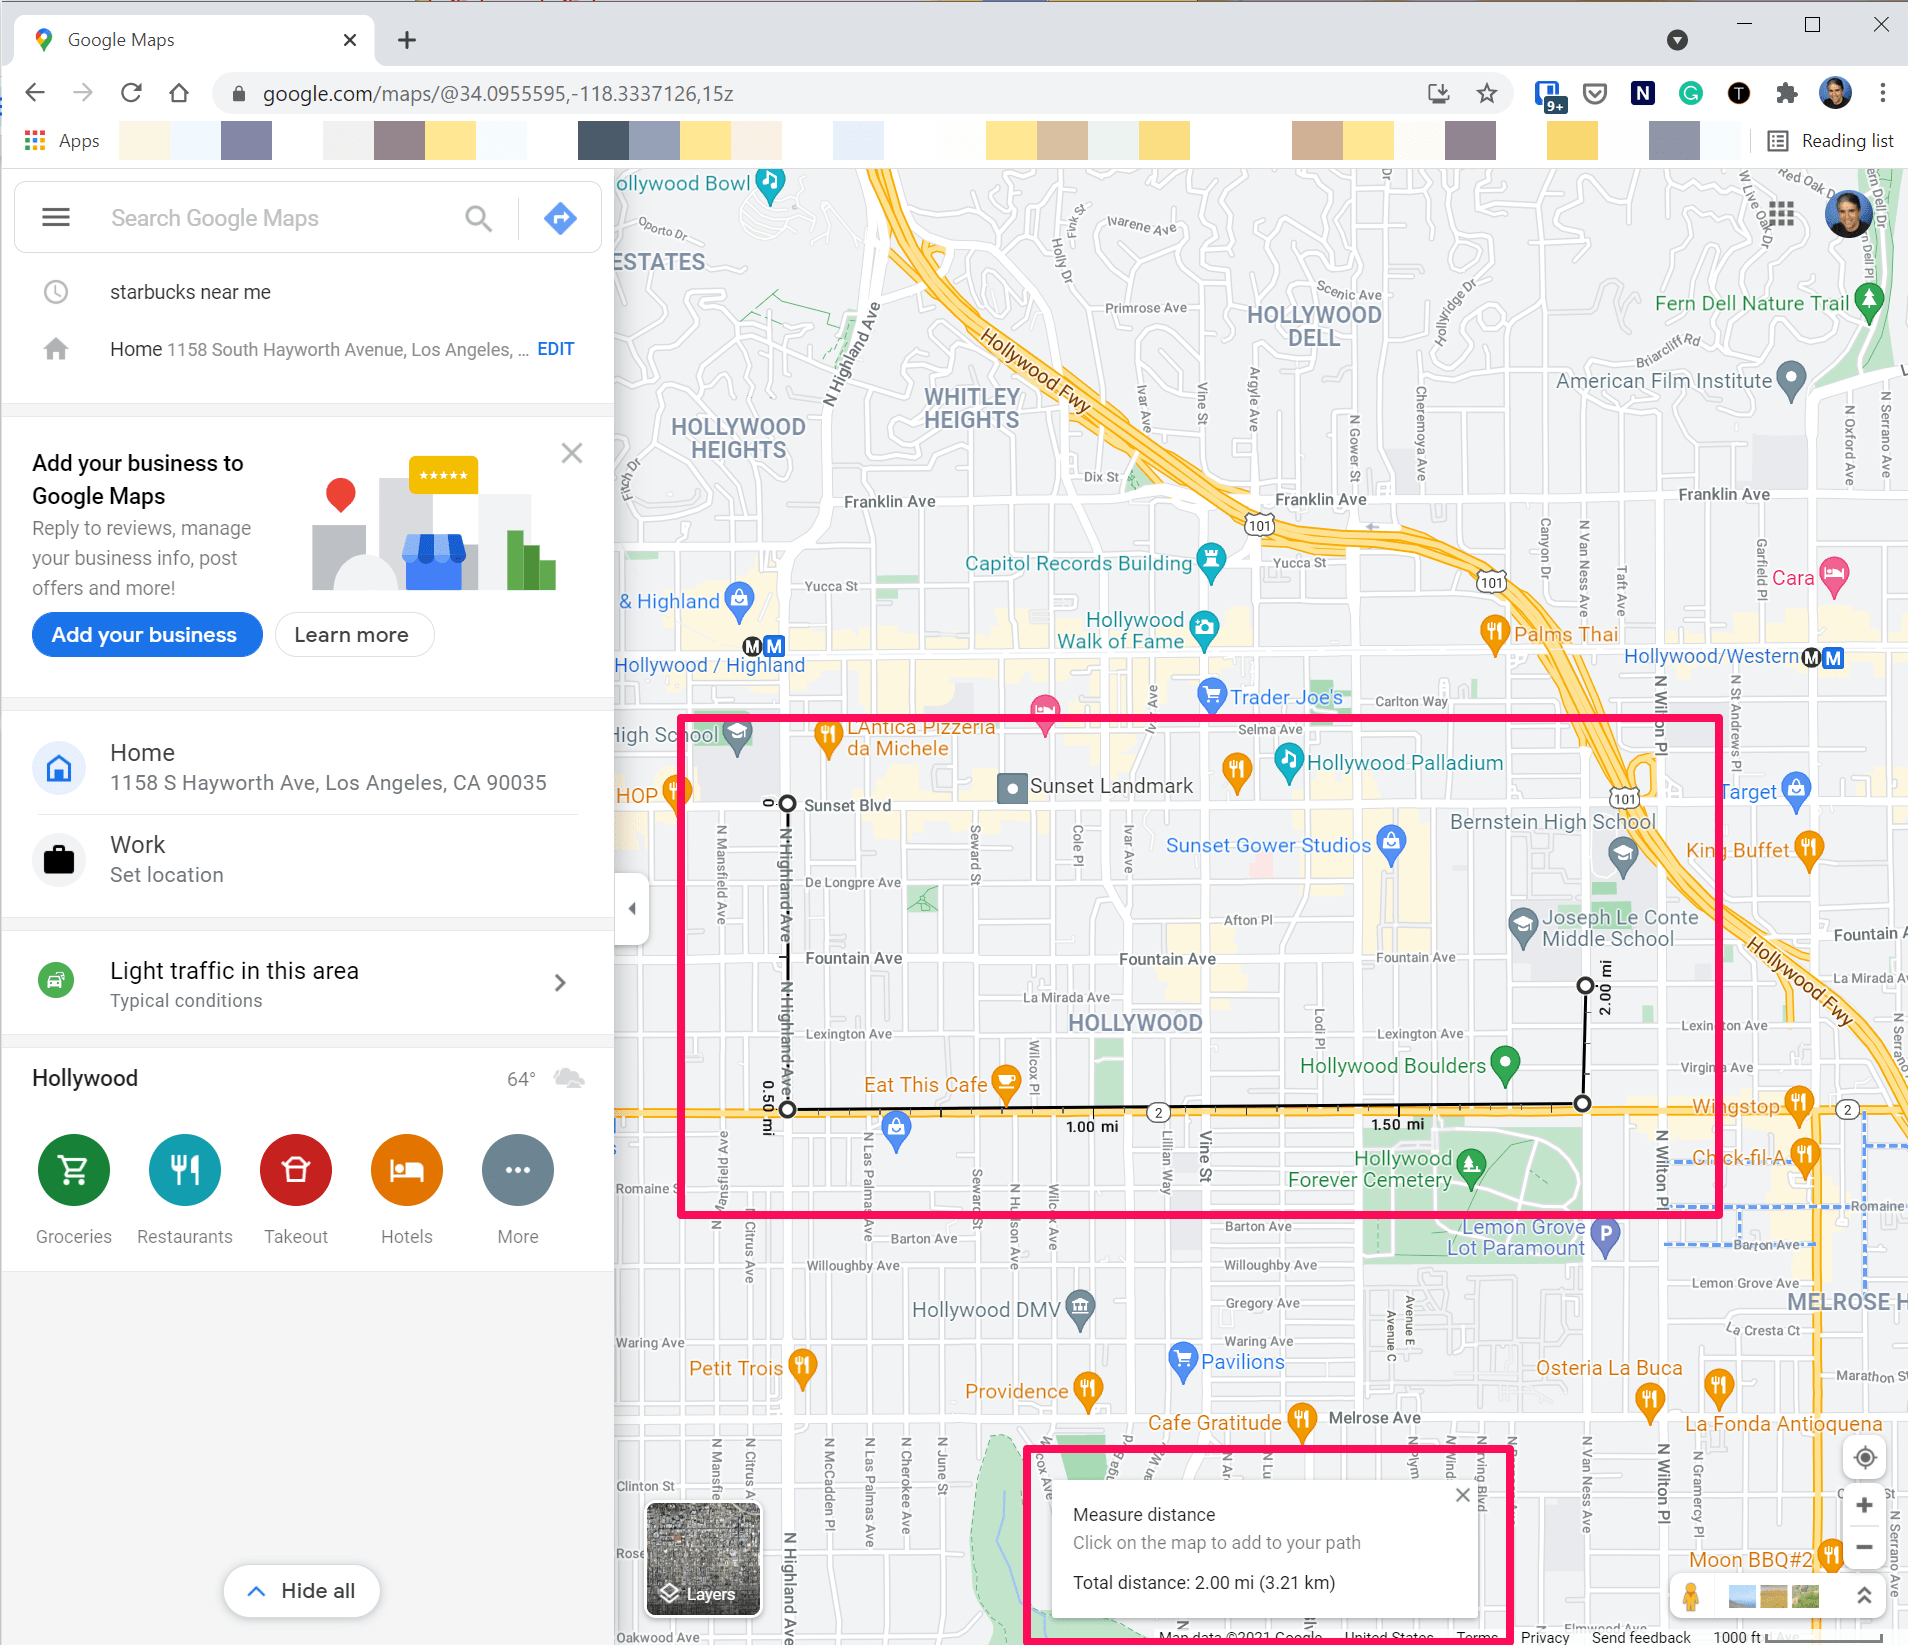The image size is (1908, 1645).
Task: Click the Restaurants category icon
Action: tap(185, 1170)
